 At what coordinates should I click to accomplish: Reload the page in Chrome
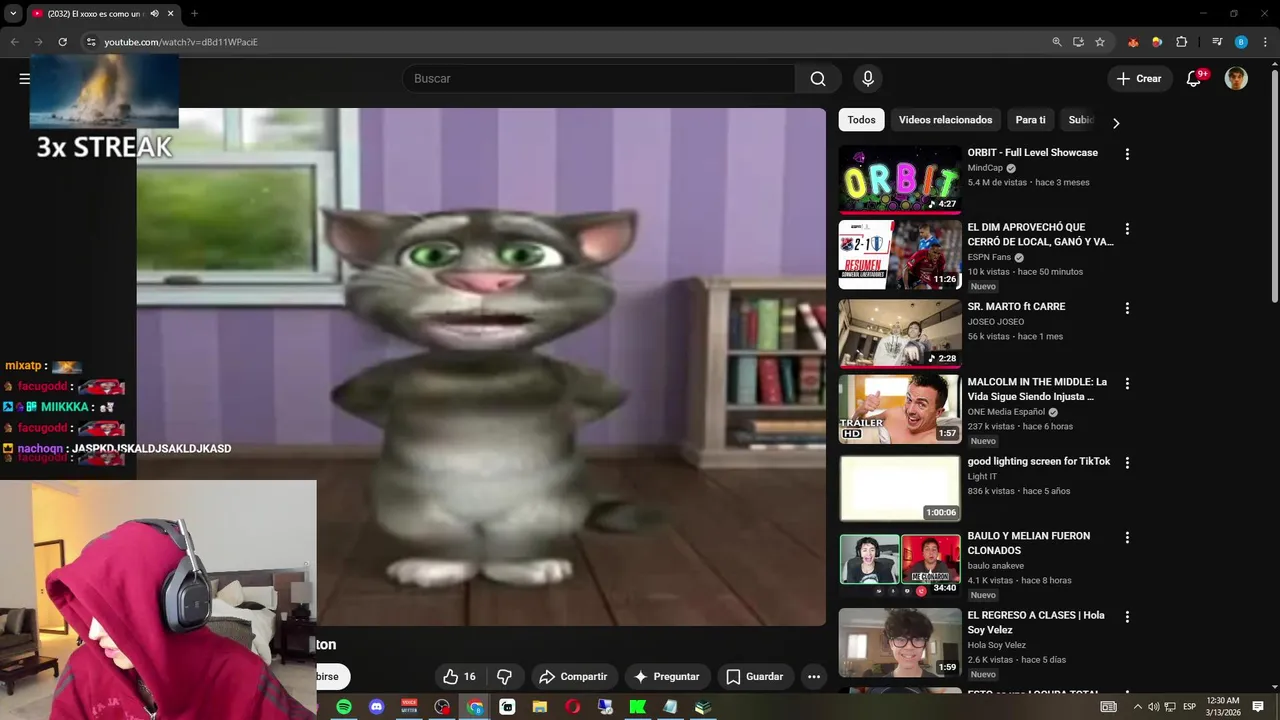(x=62, y=42)
